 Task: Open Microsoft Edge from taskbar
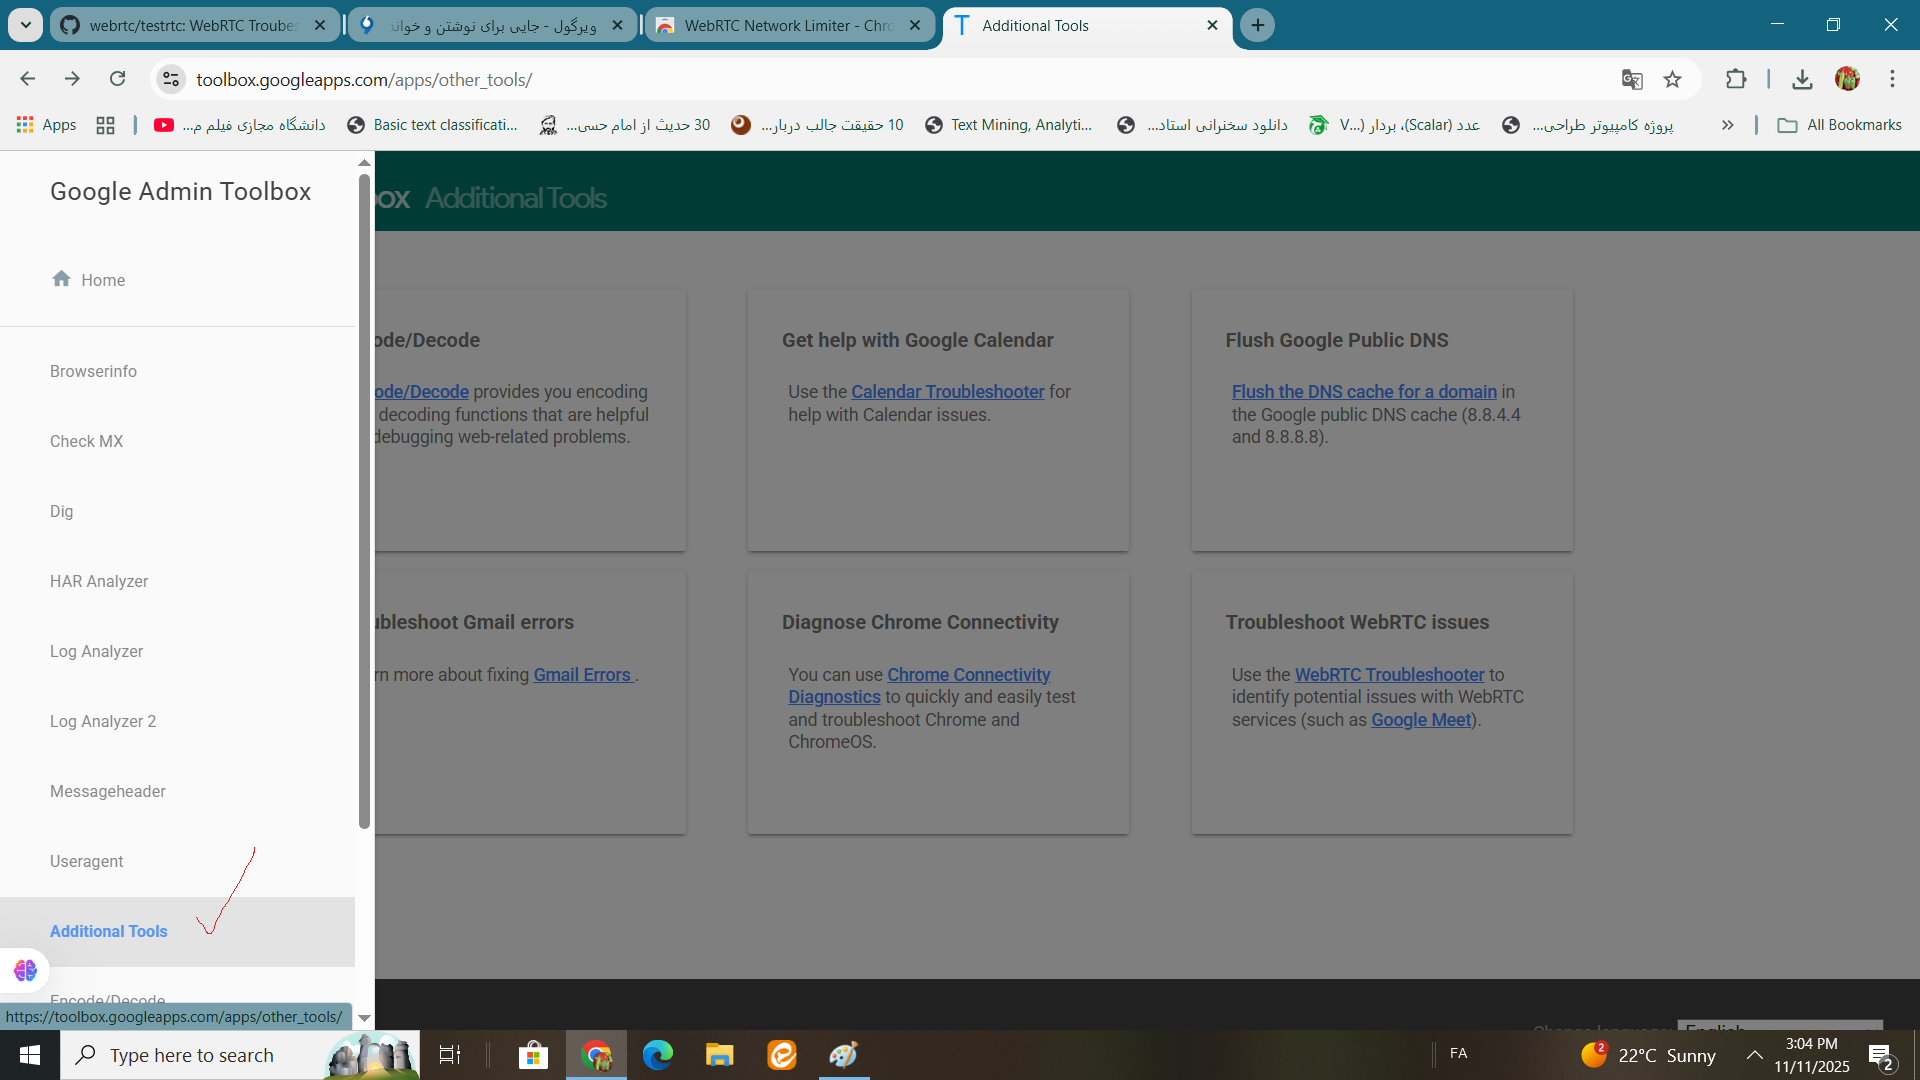(x=657, y=1055)
